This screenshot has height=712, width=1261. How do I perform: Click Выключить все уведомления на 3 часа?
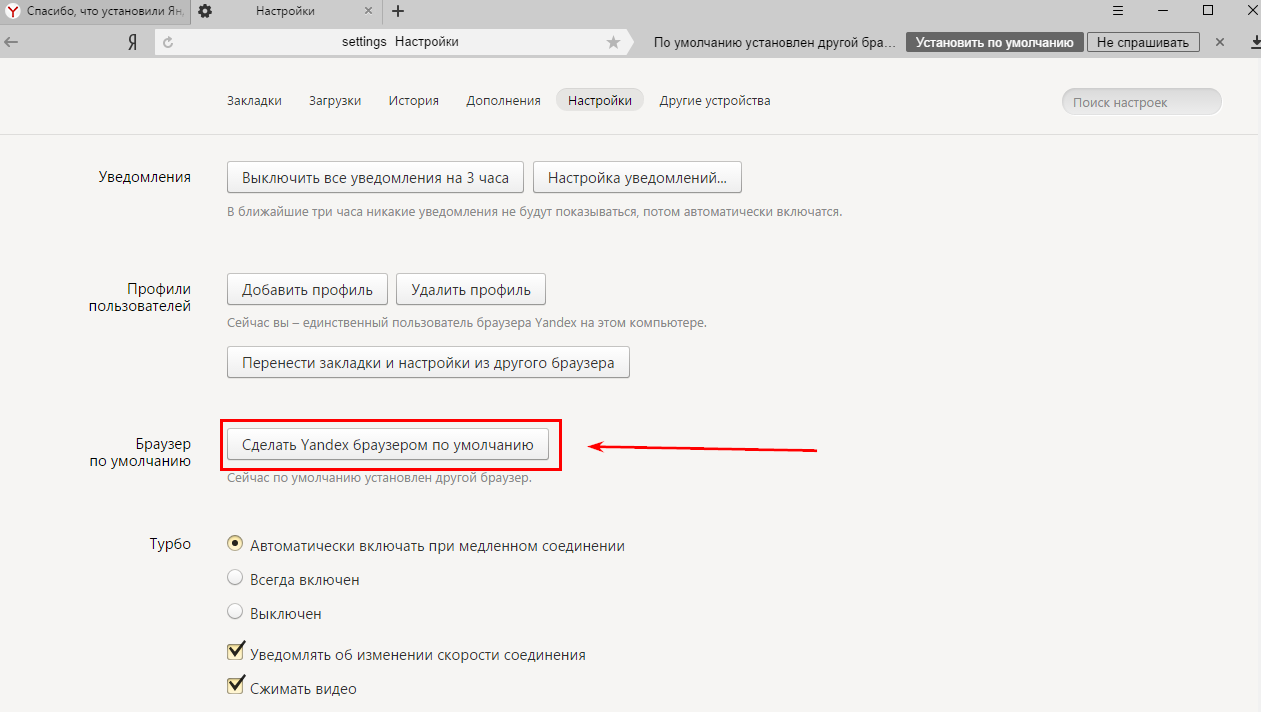point(376,178)
